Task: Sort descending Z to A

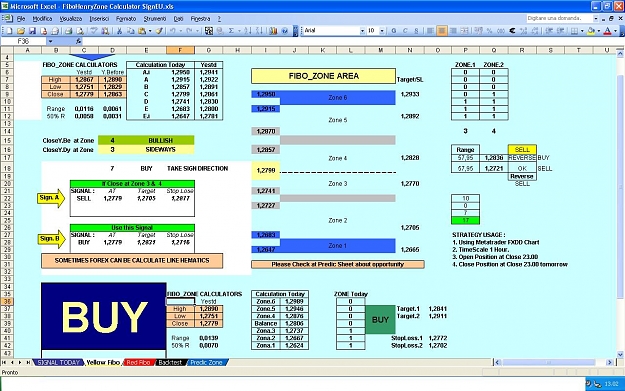Action: 259,31
